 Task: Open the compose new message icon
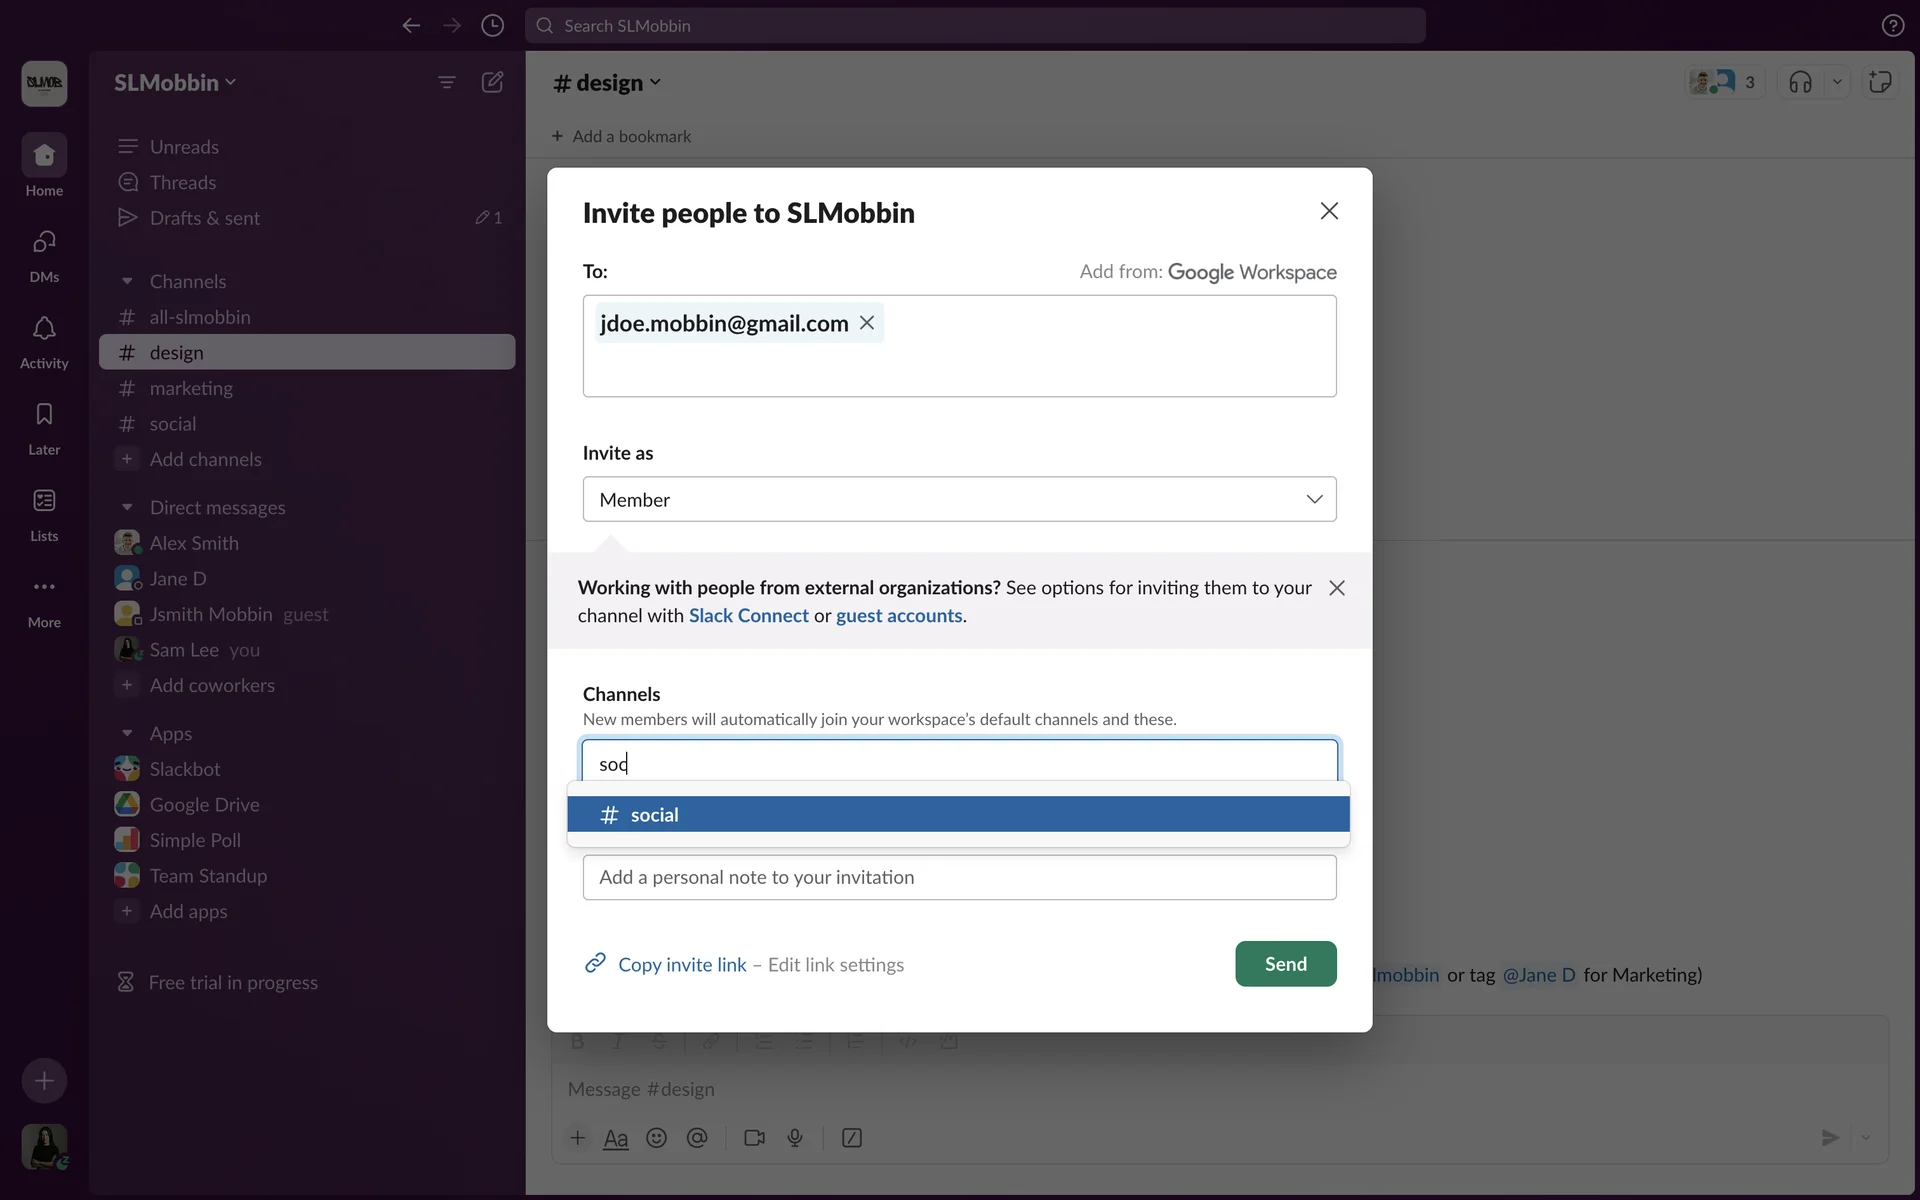click(492, 82)
